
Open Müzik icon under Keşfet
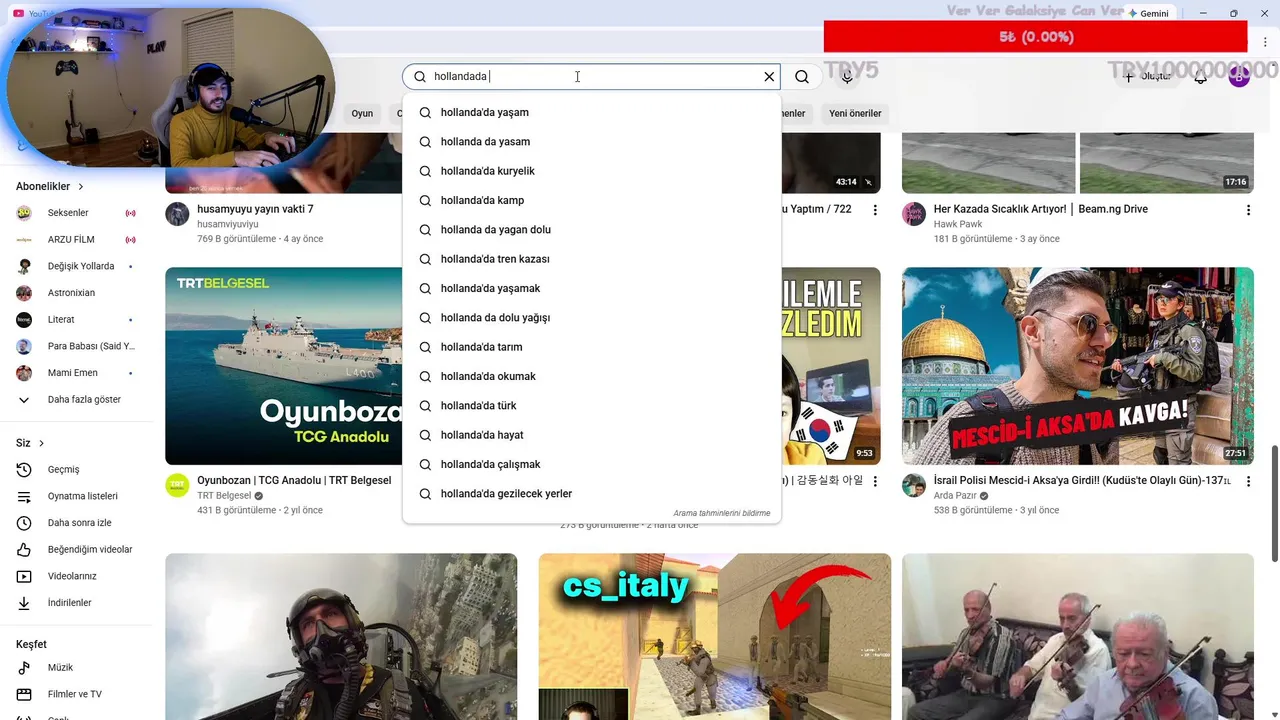[x=24, y=668]
